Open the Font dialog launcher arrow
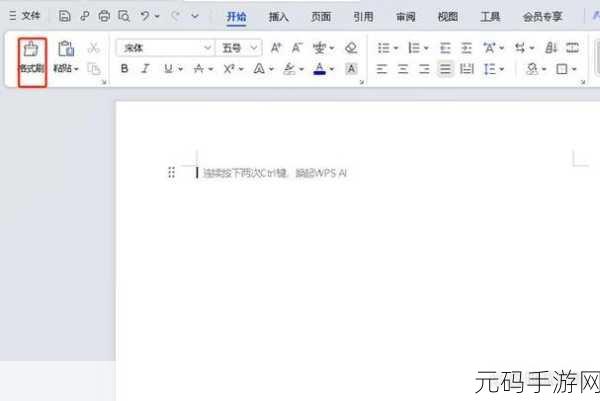600x401 pixels. (x=361, y=82)
